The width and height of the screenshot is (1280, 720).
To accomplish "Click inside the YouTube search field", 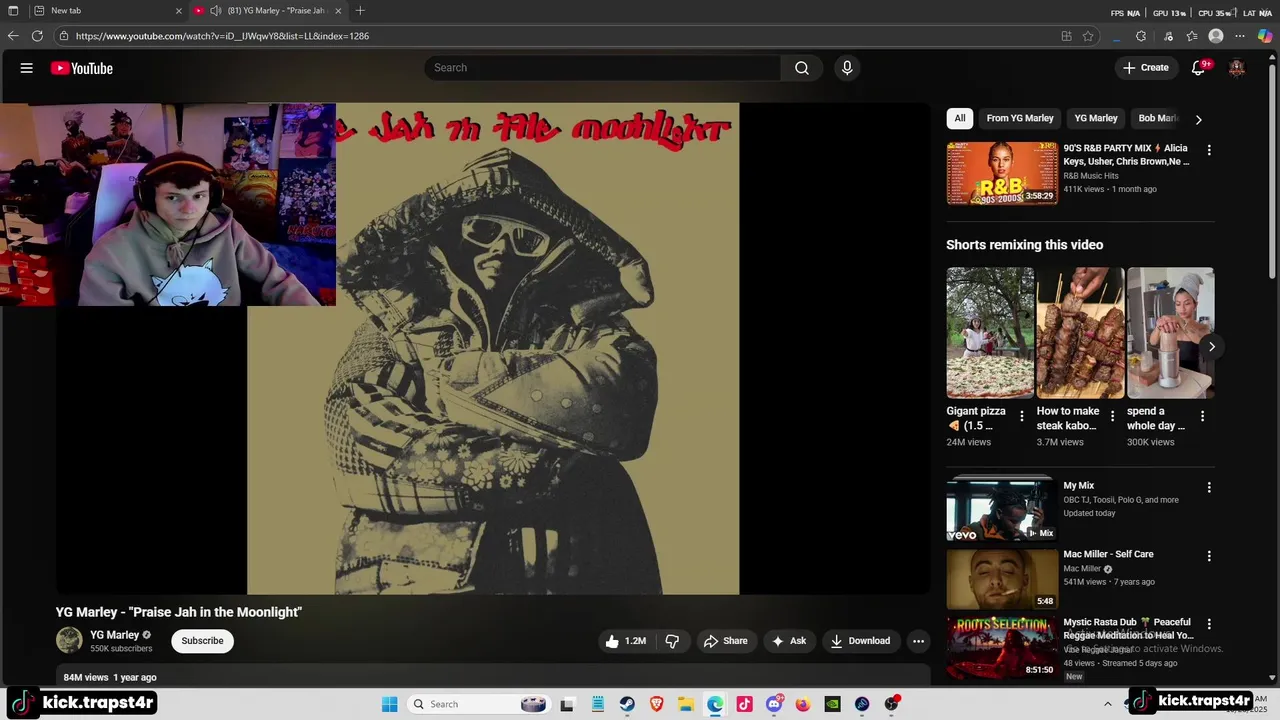I will point(603,68).
